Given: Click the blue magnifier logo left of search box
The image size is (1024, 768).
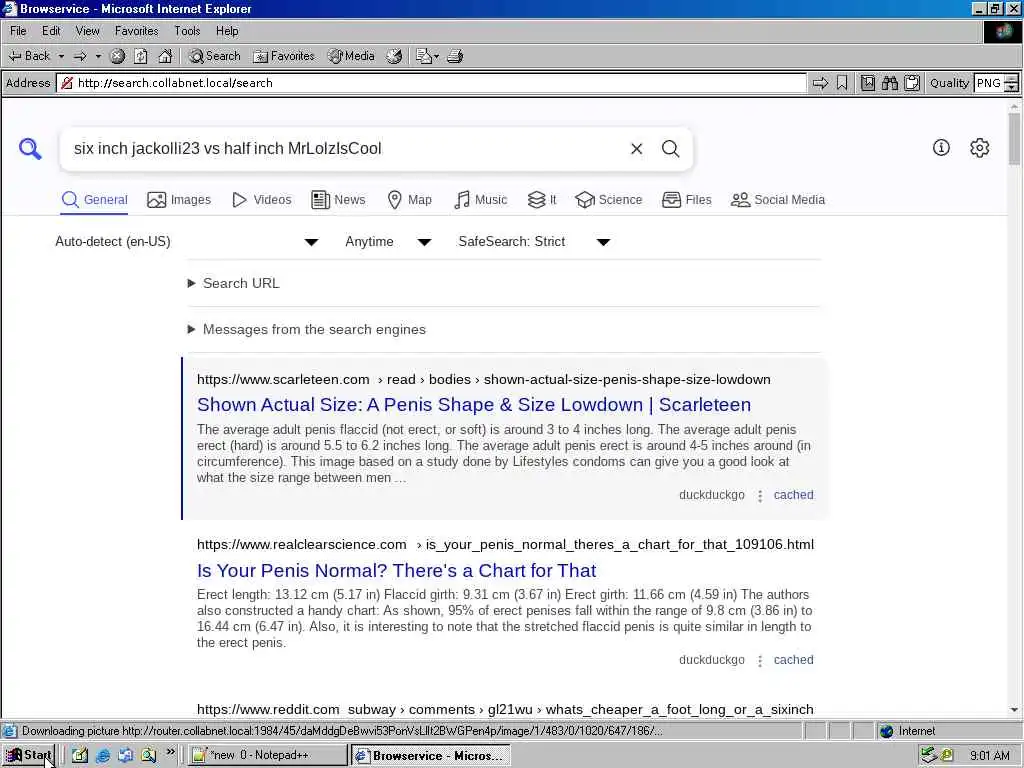Looking at the screenshot, I should 30,149.
